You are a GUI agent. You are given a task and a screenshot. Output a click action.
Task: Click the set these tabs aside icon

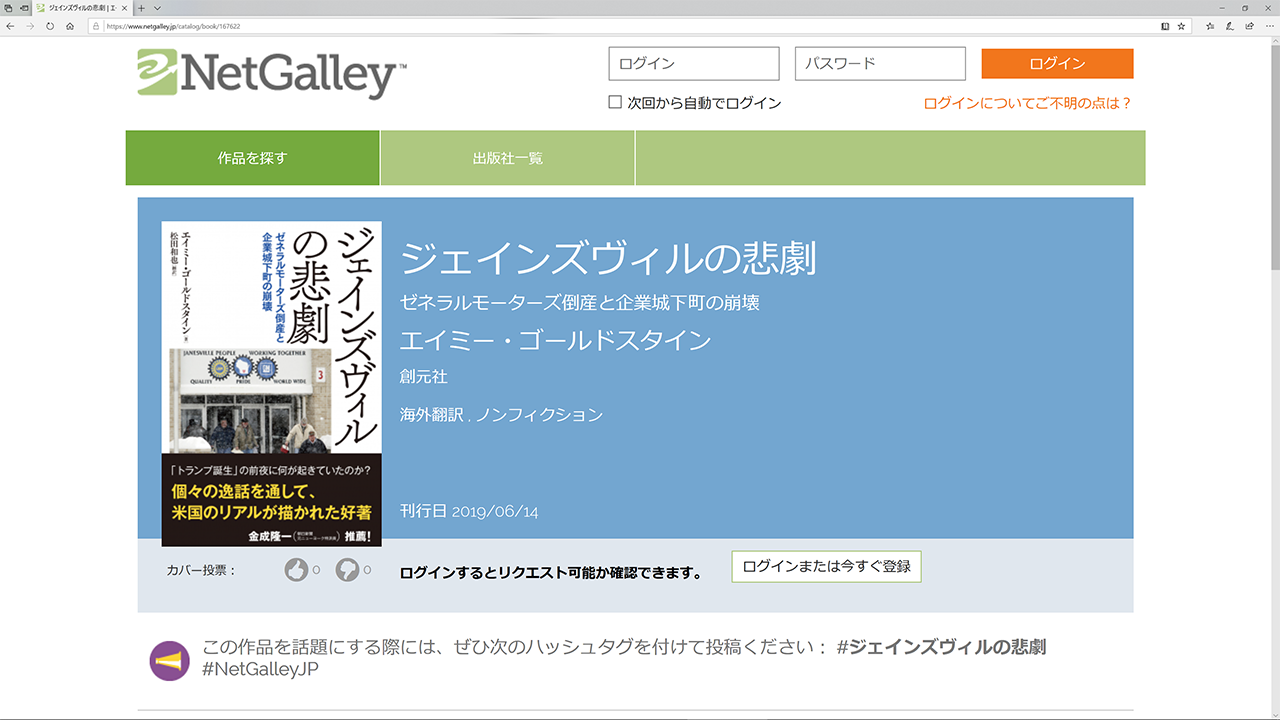(x=24, y=7)
